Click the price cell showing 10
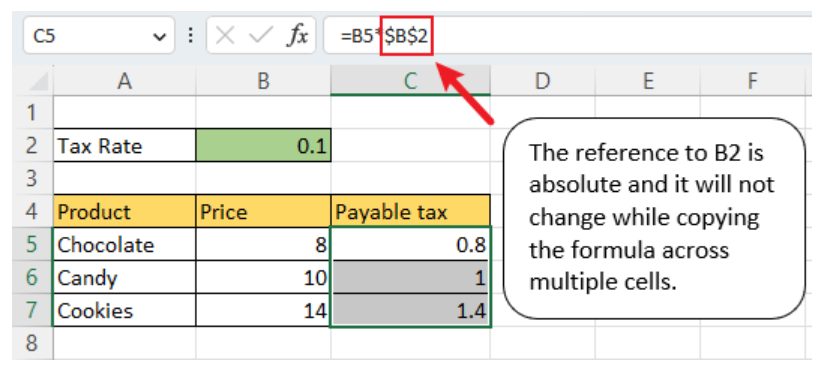Viewport: 820px width, 384px height. tap(263, 277)
